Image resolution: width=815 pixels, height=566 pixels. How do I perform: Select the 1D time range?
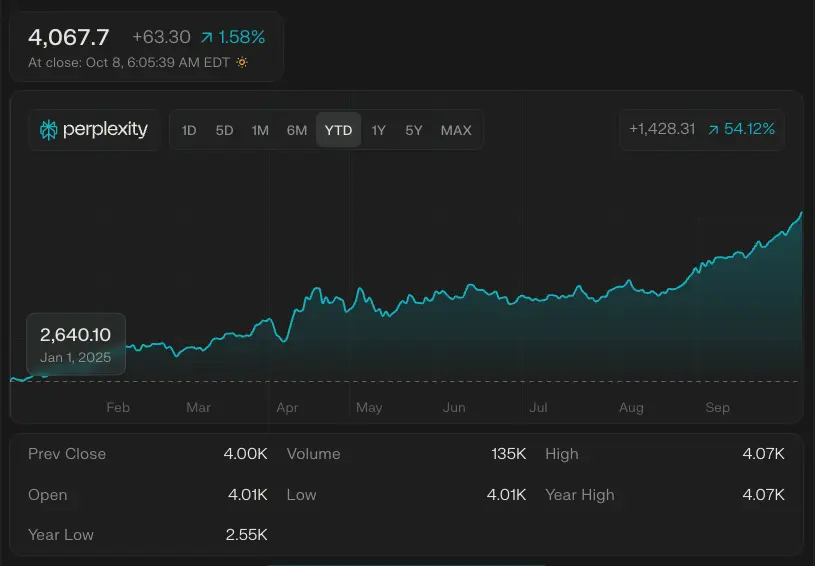[189, 130]
